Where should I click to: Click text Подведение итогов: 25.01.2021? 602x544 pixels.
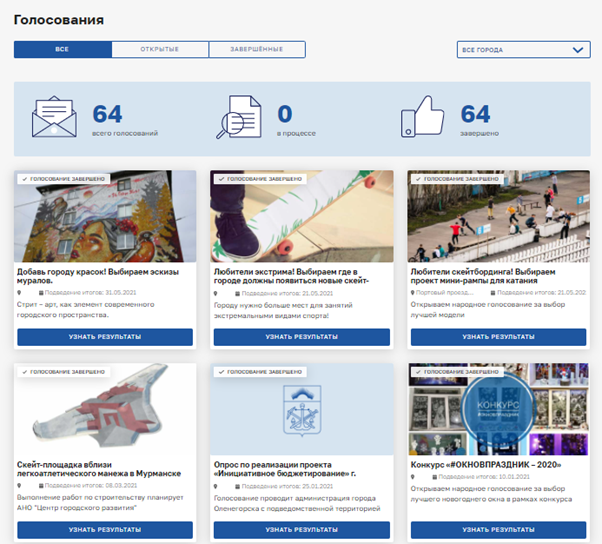pos(288,486)
